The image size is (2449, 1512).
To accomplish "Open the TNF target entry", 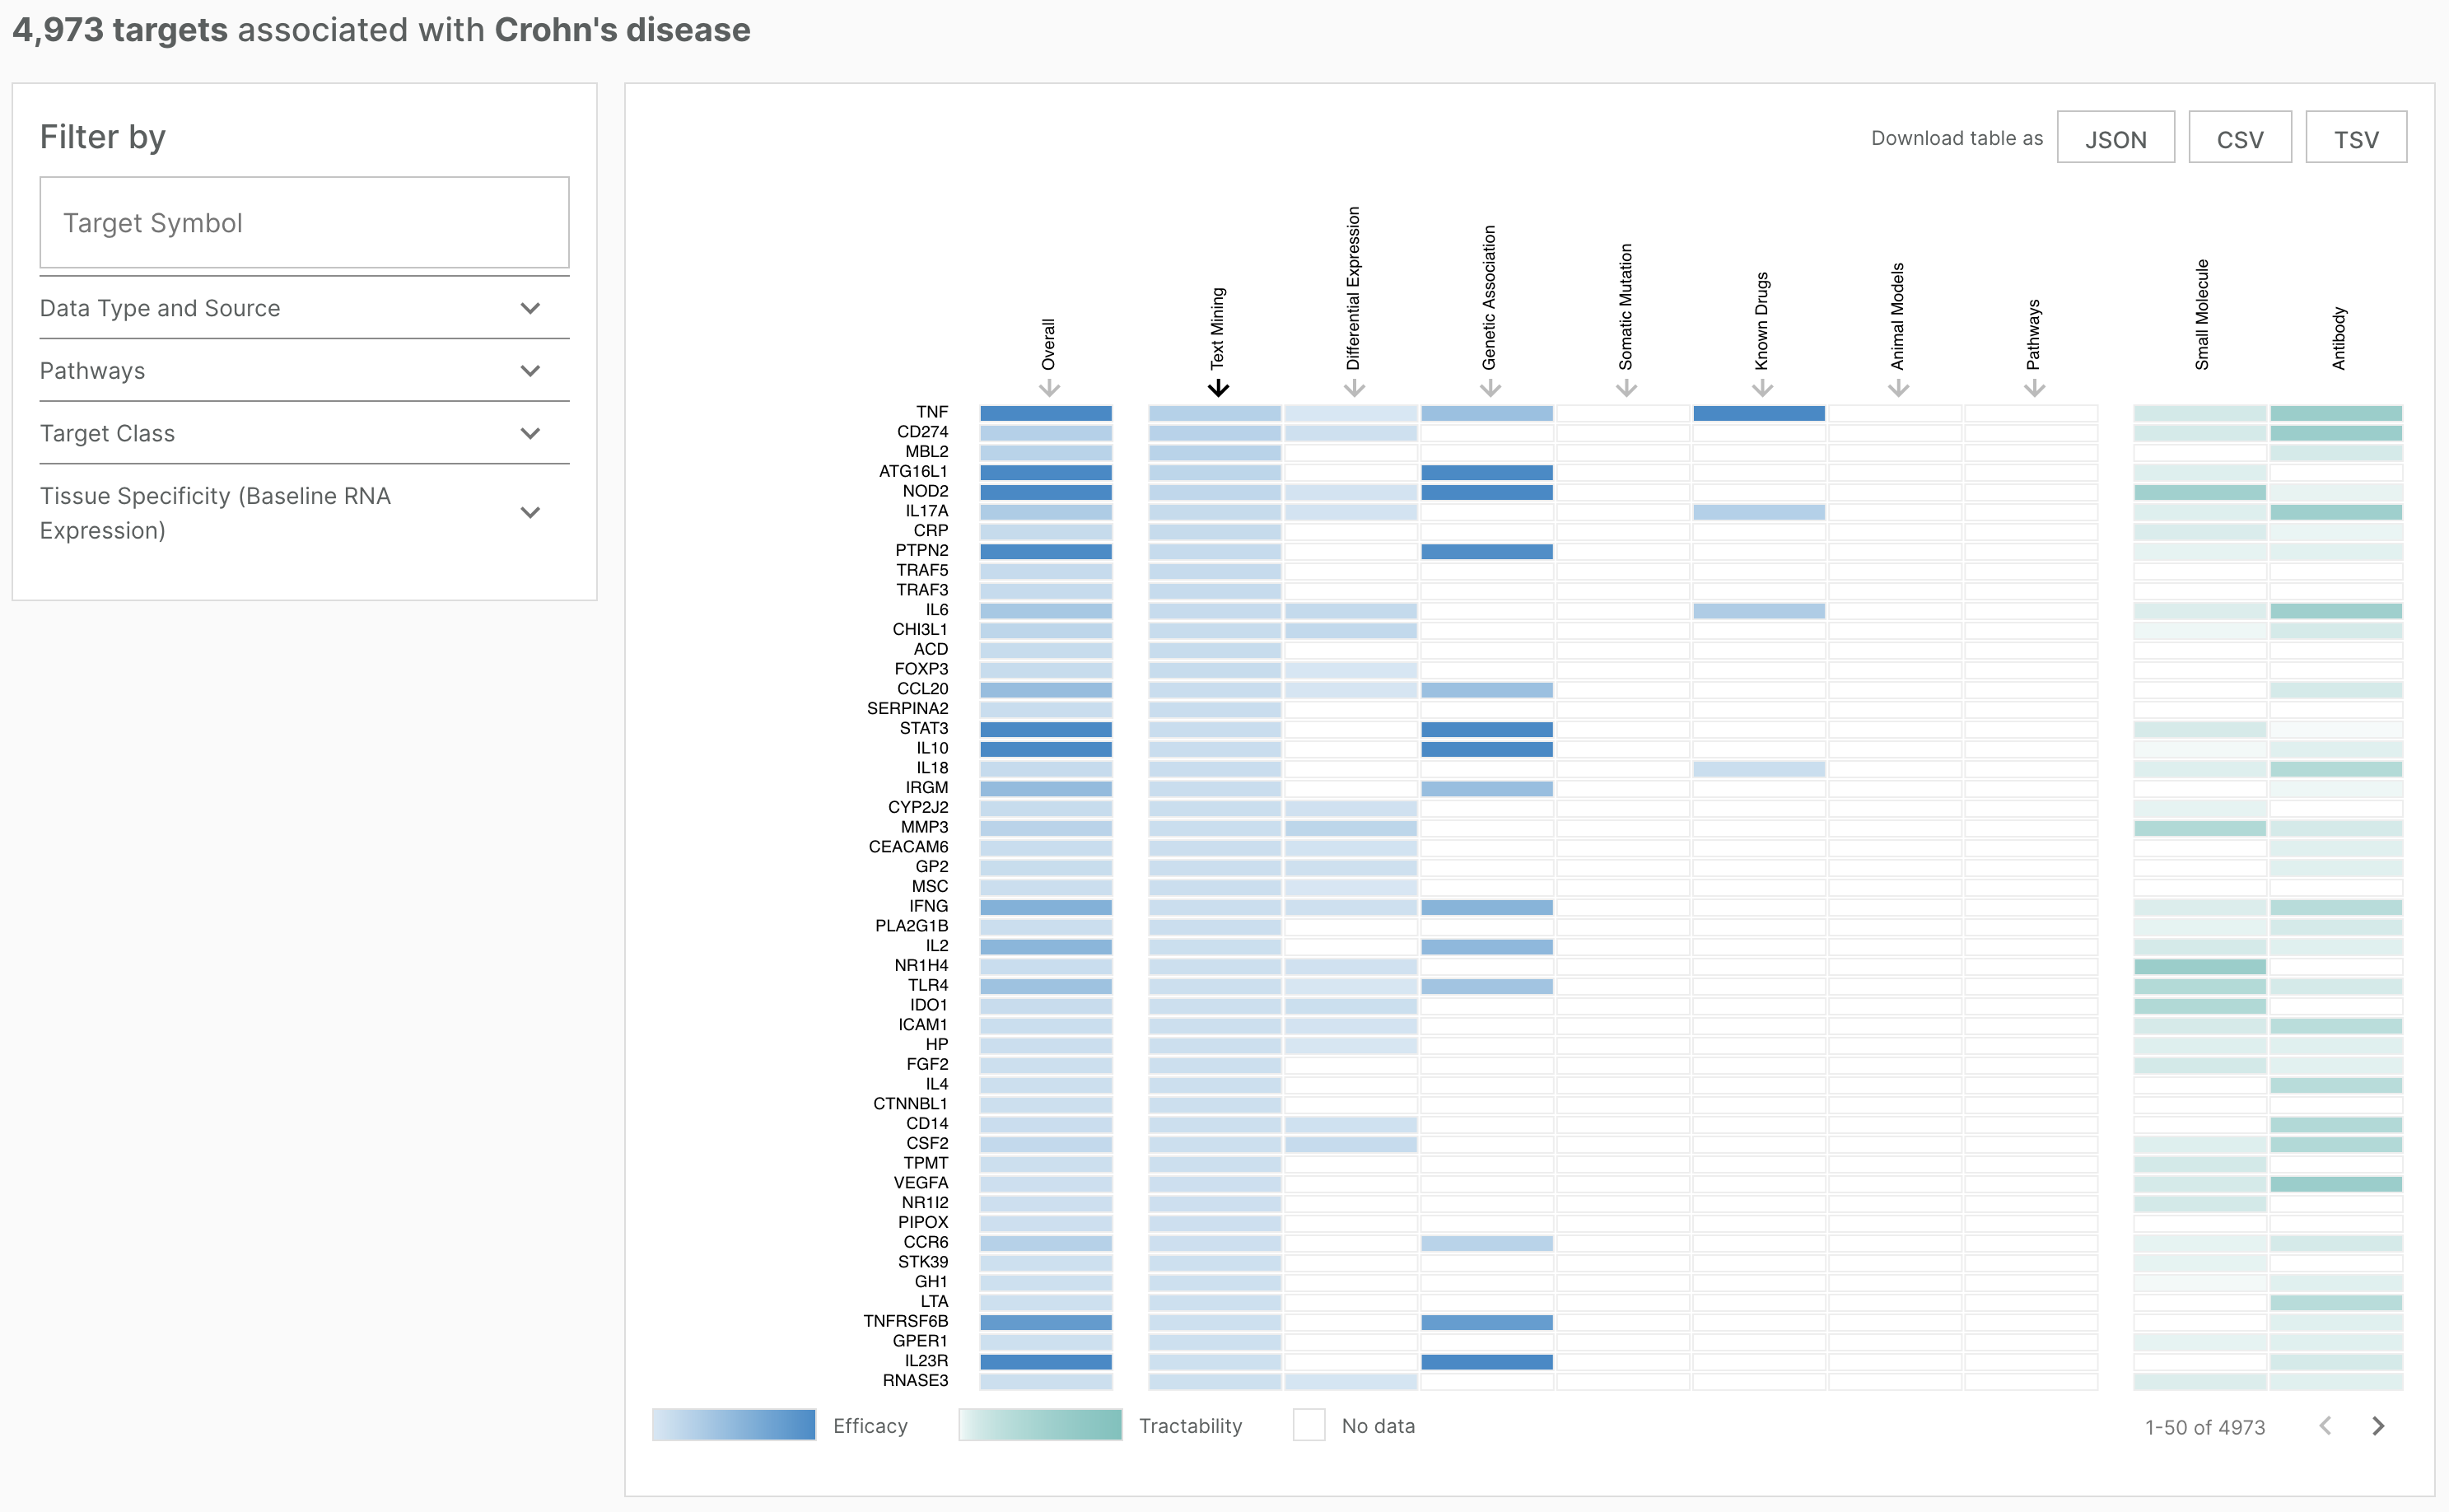I will (931, 411).
